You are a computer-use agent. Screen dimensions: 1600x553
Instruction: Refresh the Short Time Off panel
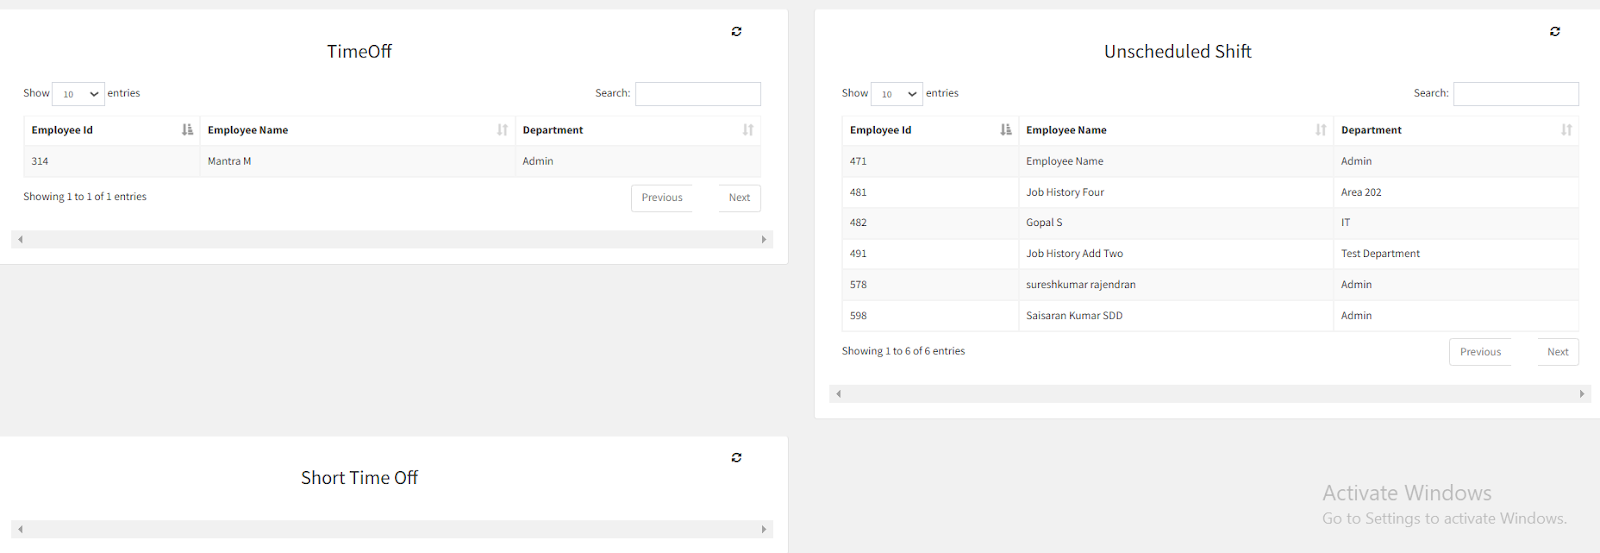pos(736,458)
